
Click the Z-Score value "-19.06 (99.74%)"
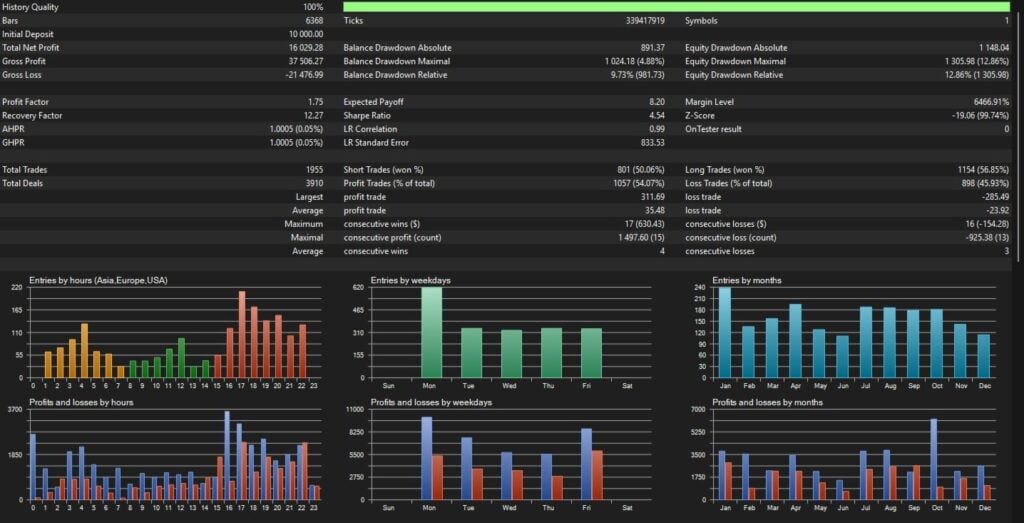pos(980,116)
